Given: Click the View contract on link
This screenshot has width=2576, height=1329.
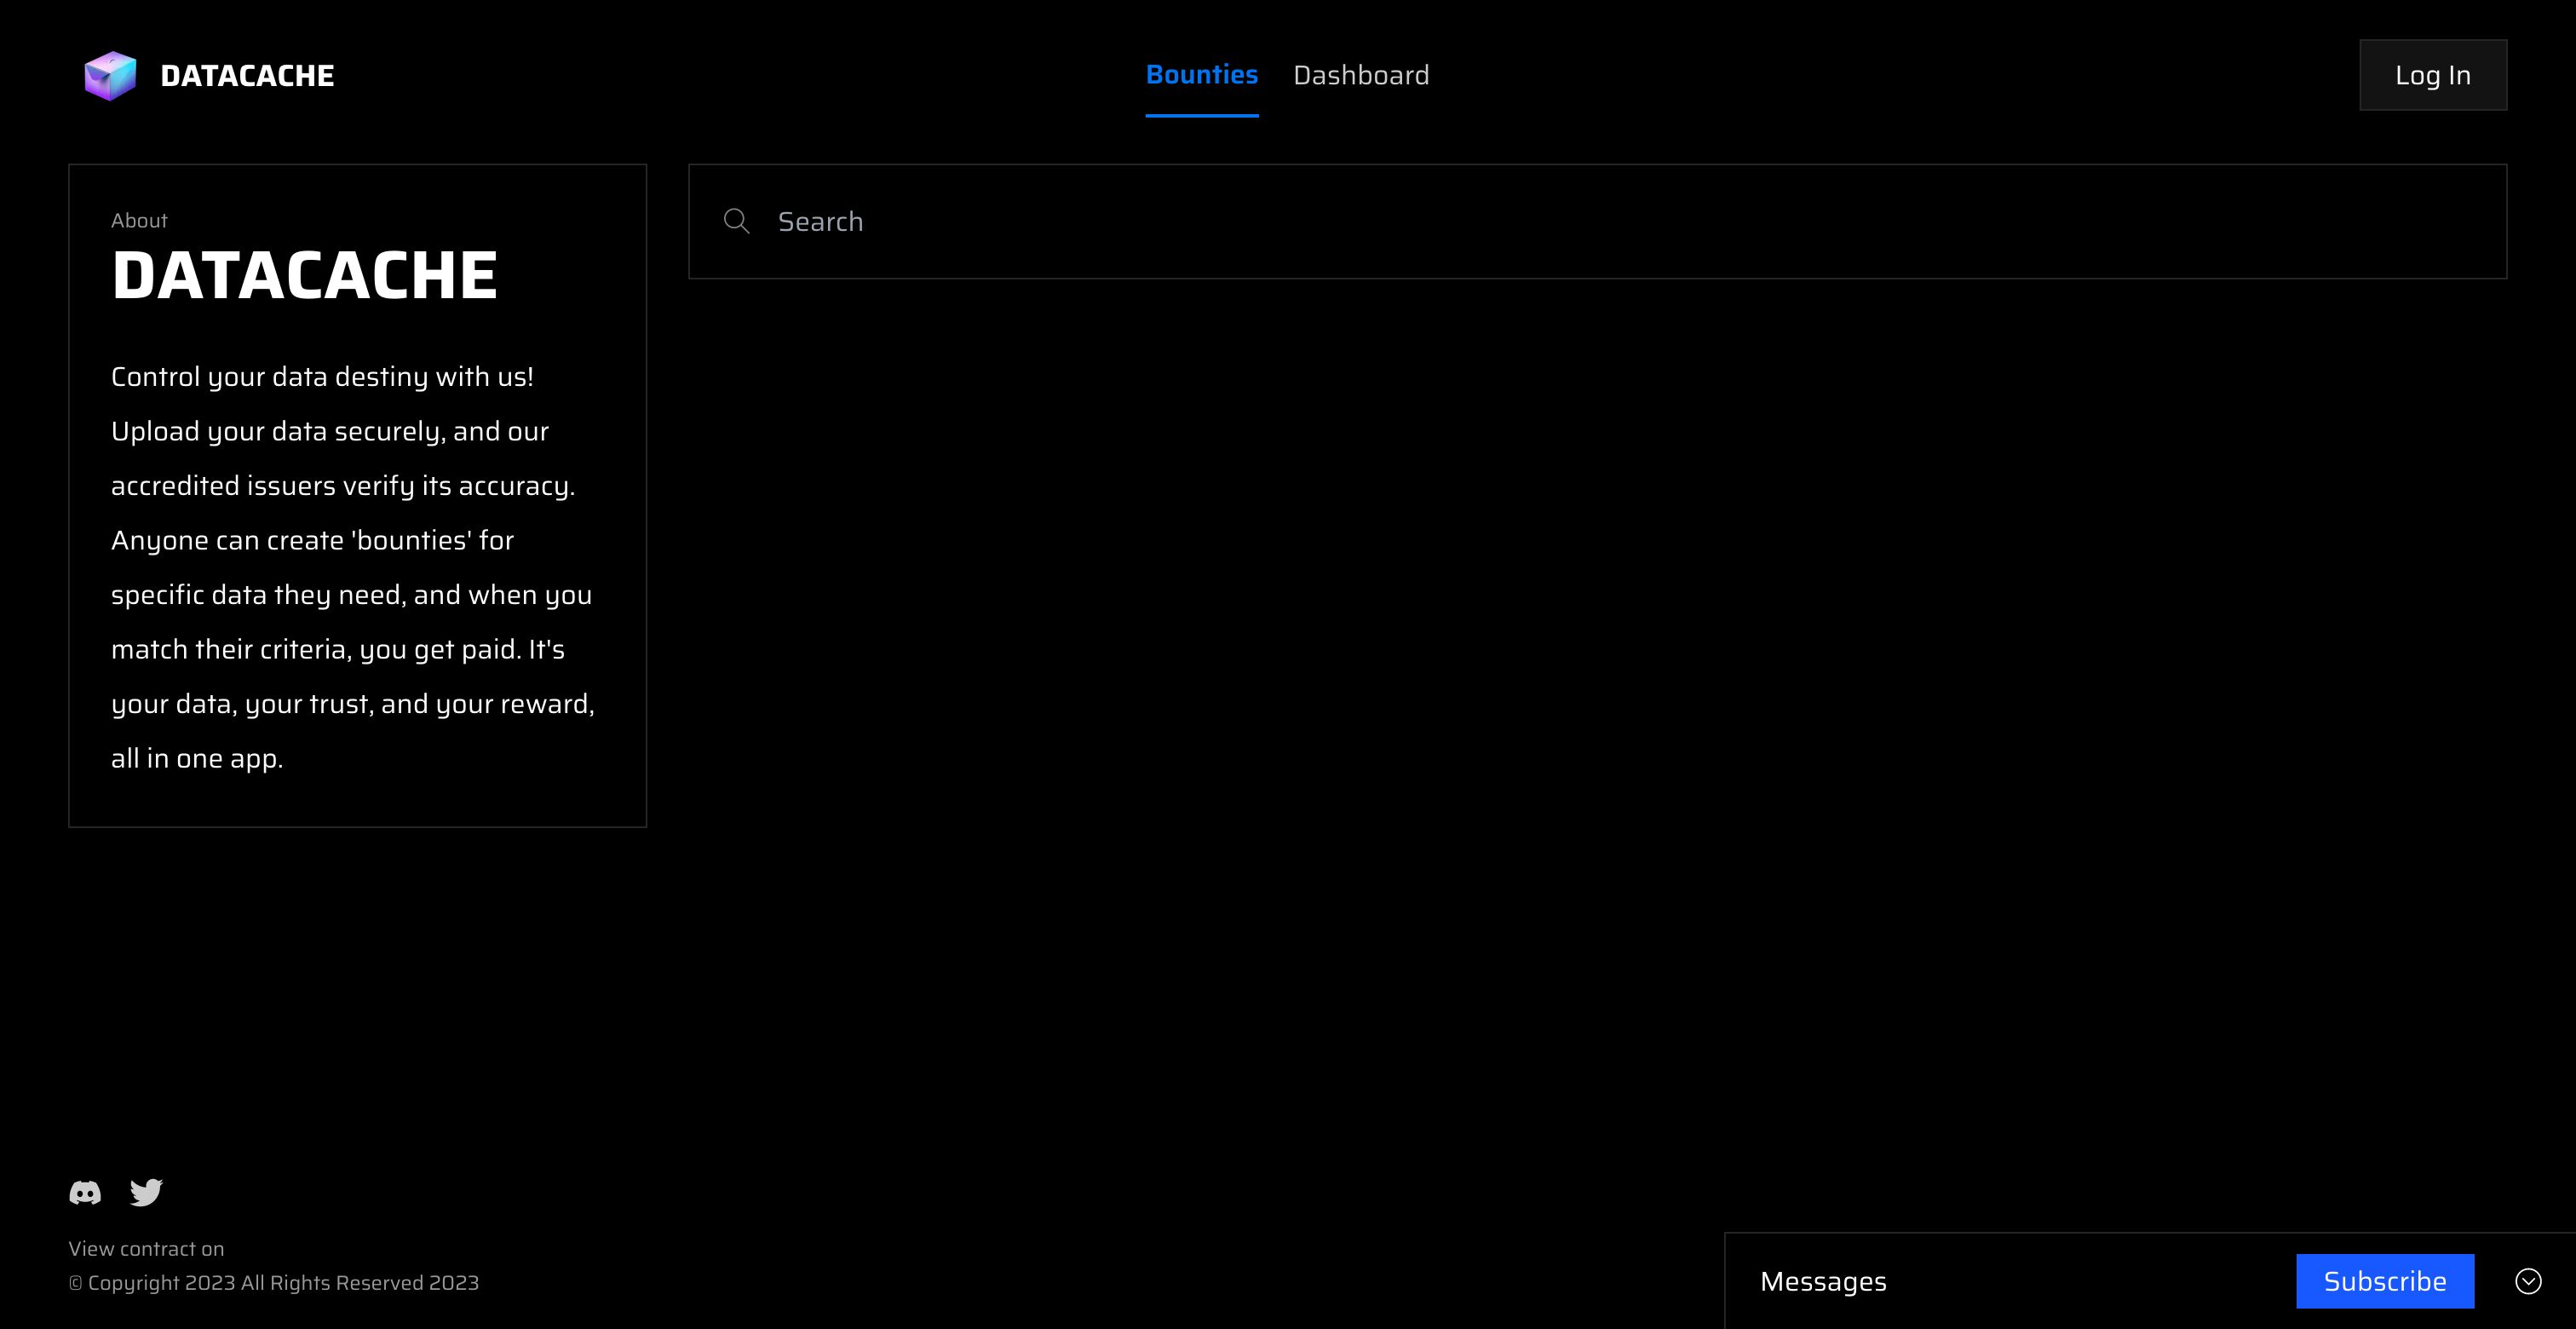Looking at the screenshot, I should coord(146,1248).
